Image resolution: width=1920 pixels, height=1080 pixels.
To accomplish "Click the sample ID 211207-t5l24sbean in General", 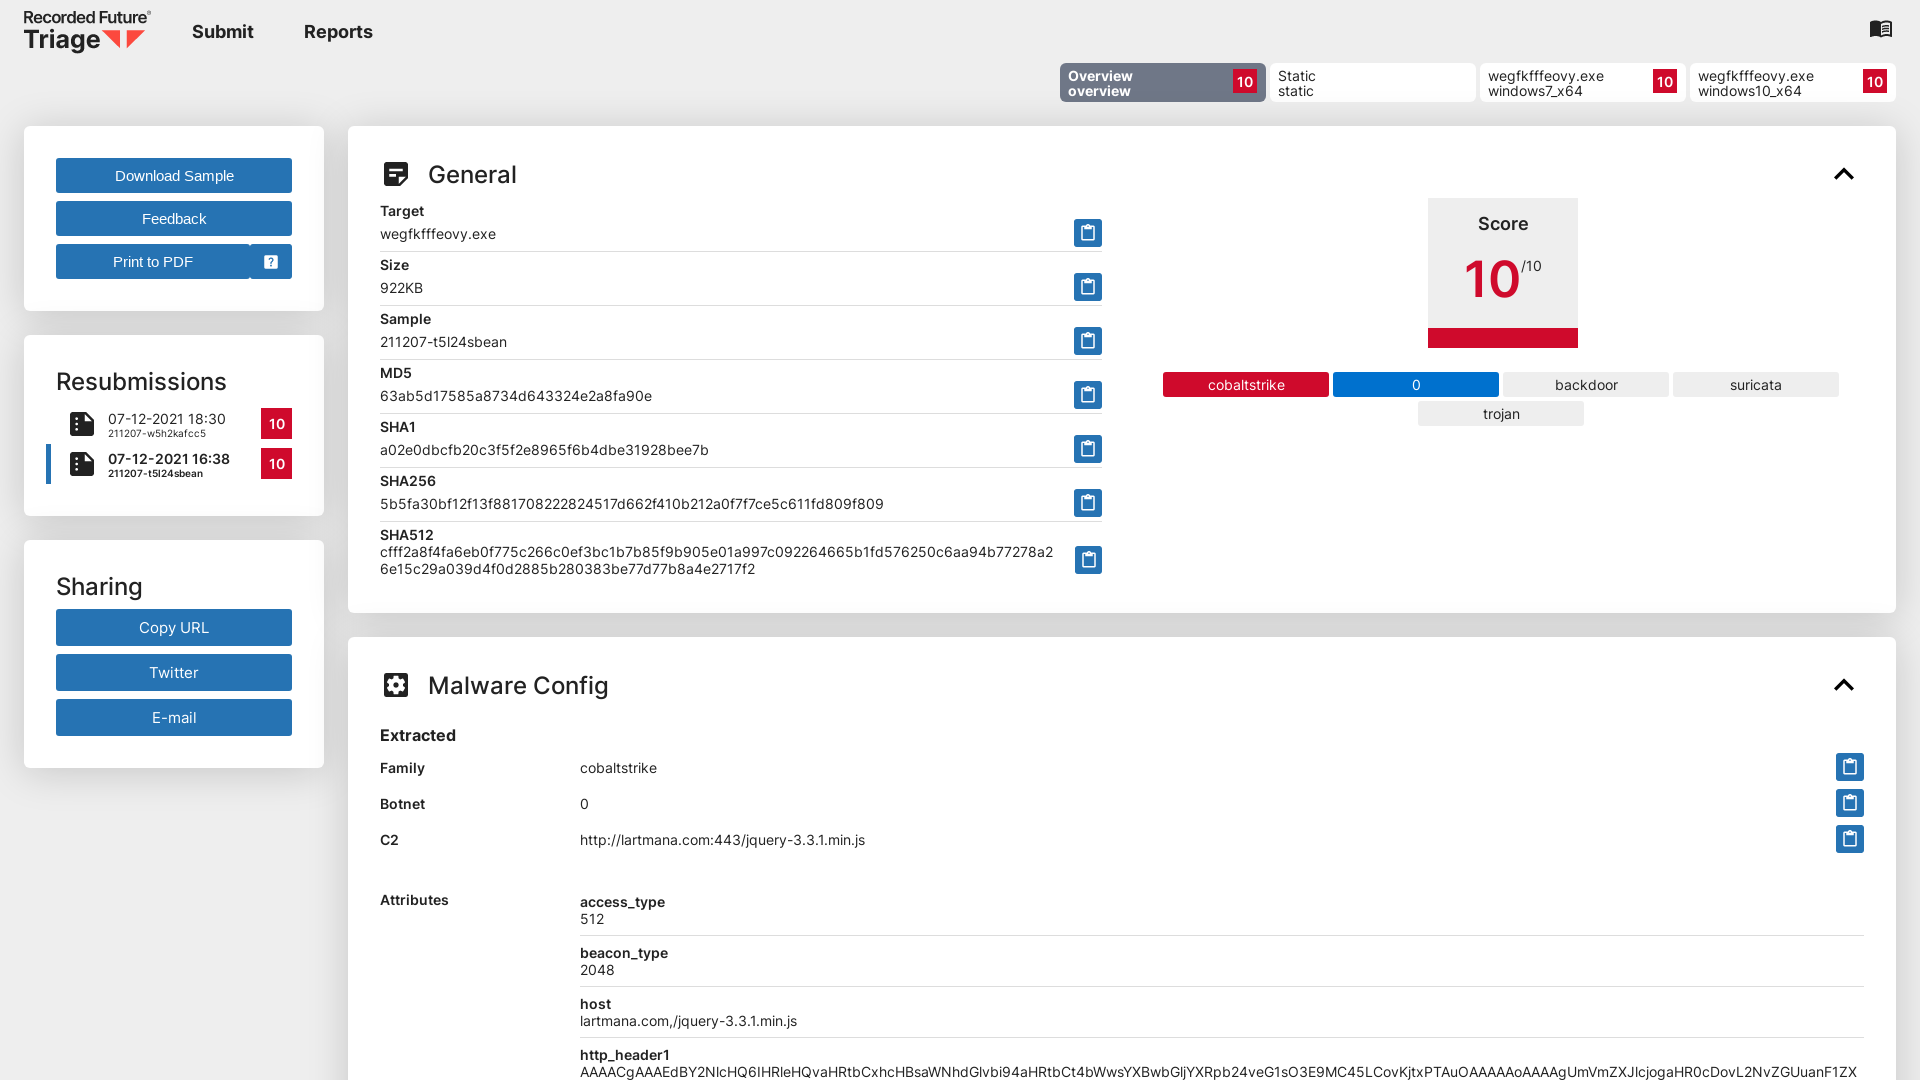I will tap(443, 342).
